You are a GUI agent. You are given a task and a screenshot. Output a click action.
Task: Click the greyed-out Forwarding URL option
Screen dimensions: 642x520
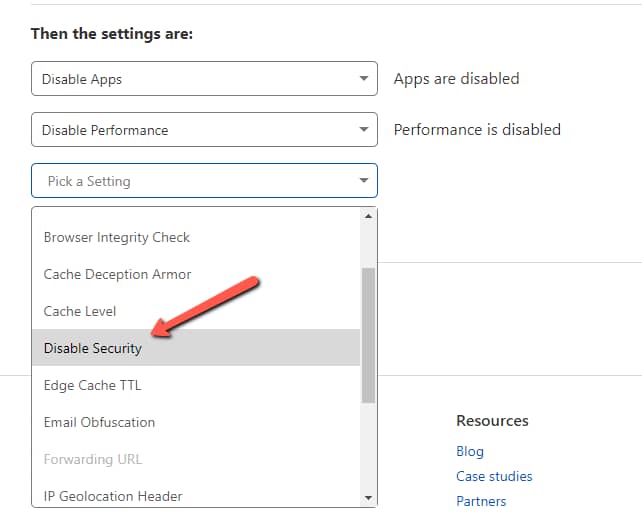(93, 459)
